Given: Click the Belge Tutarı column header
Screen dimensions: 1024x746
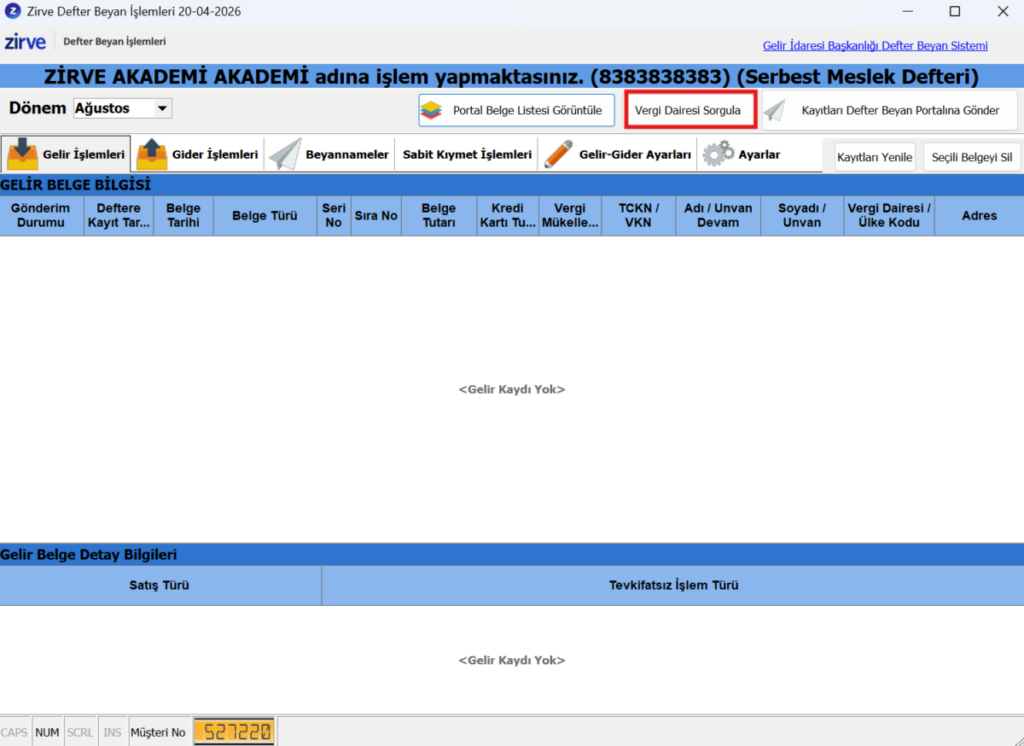Looking at the screenshot, I should click(x=438, y=216).
